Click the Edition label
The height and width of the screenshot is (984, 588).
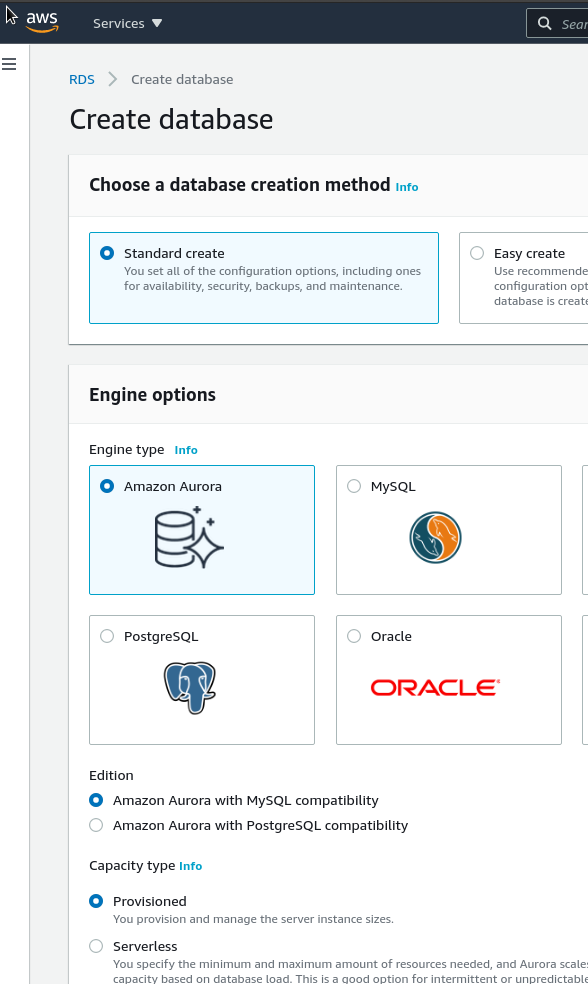[x=111, y=775]
